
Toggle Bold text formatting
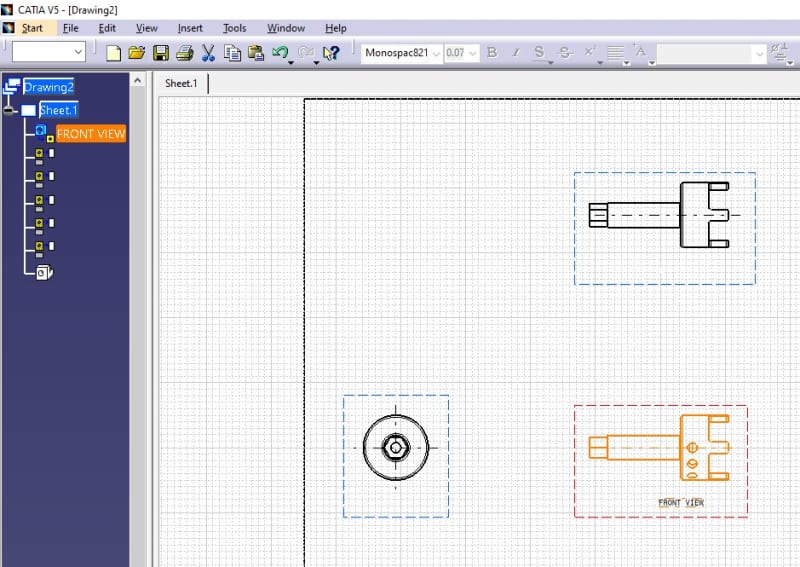pos(492,52)
